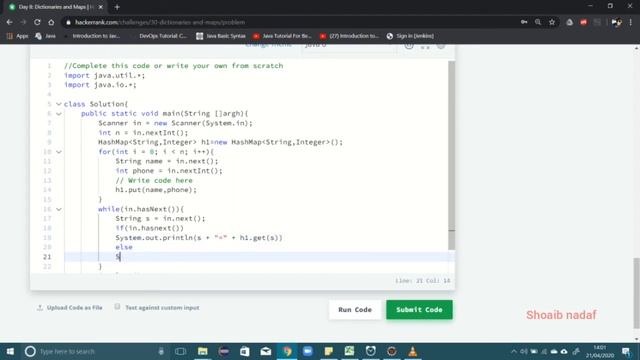The width and height of the screenshot is (640, 360).
Task: Click the saved password key icon
Action: pos(524,22)
